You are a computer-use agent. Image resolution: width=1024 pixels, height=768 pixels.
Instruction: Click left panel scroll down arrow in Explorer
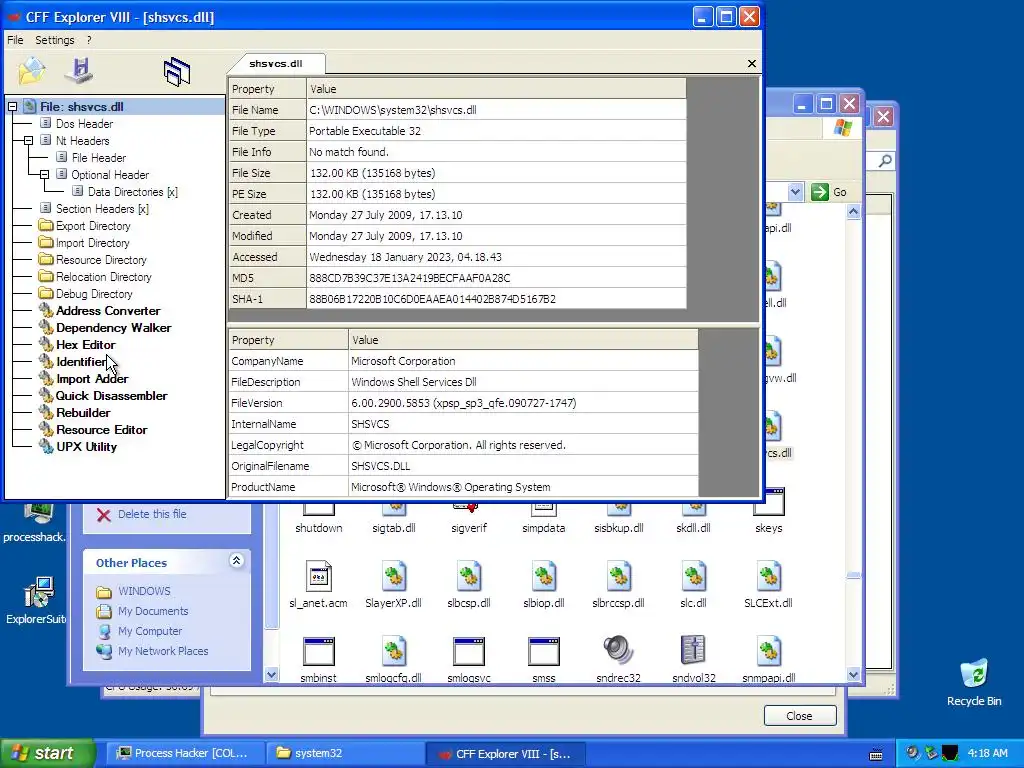[272, 675]
